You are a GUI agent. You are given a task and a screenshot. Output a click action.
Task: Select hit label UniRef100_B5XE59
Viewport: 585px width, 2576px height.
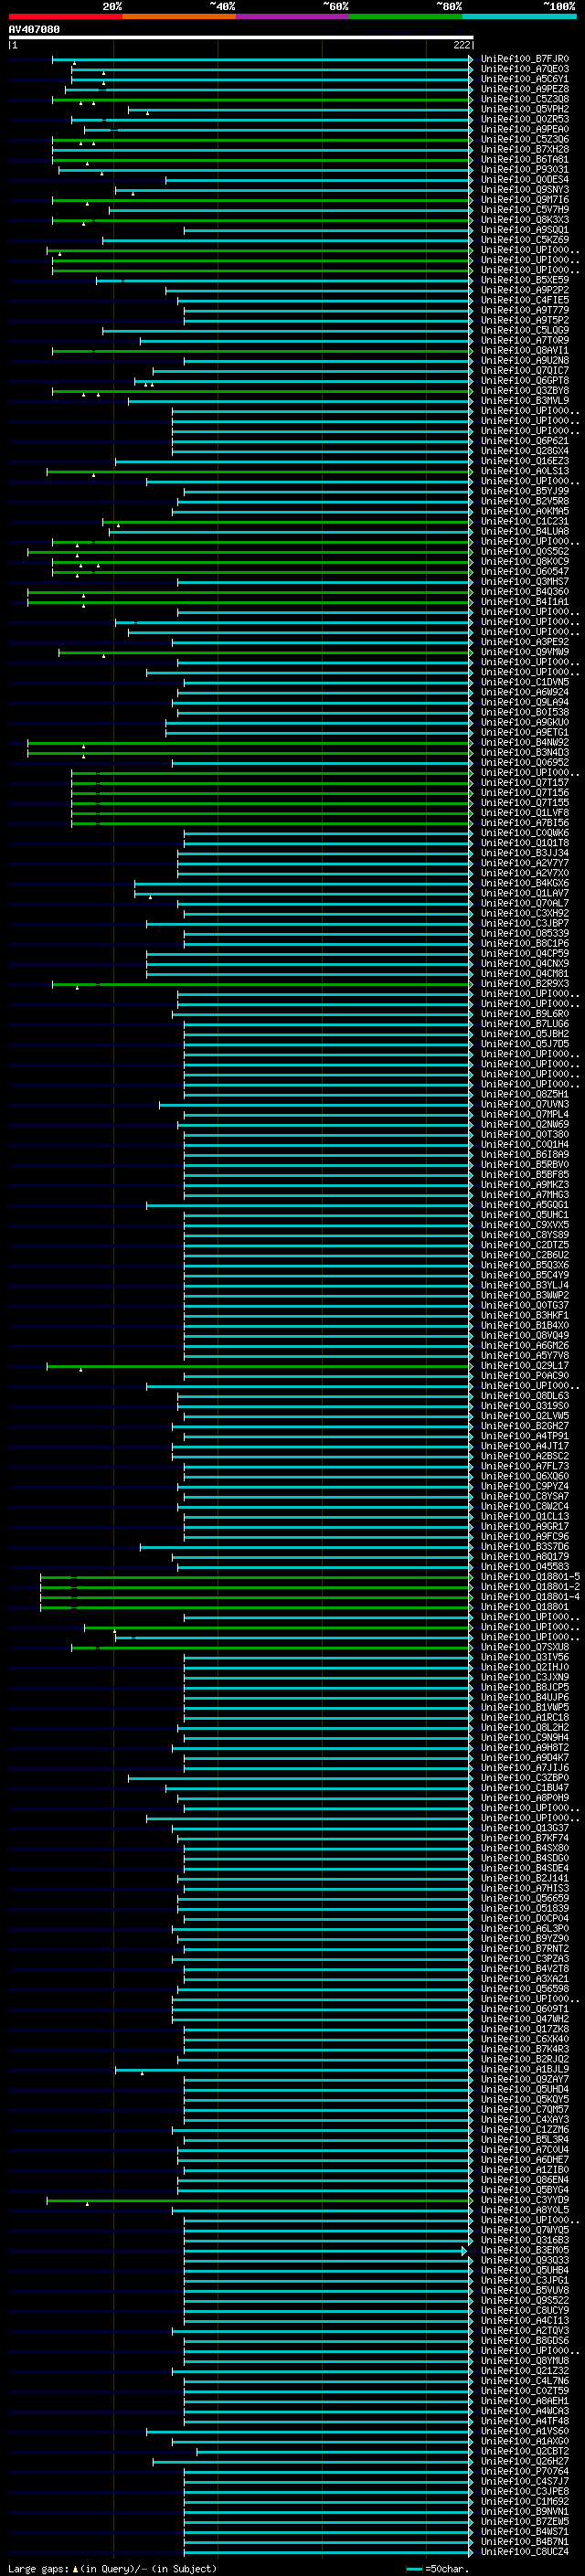(524, 280)
